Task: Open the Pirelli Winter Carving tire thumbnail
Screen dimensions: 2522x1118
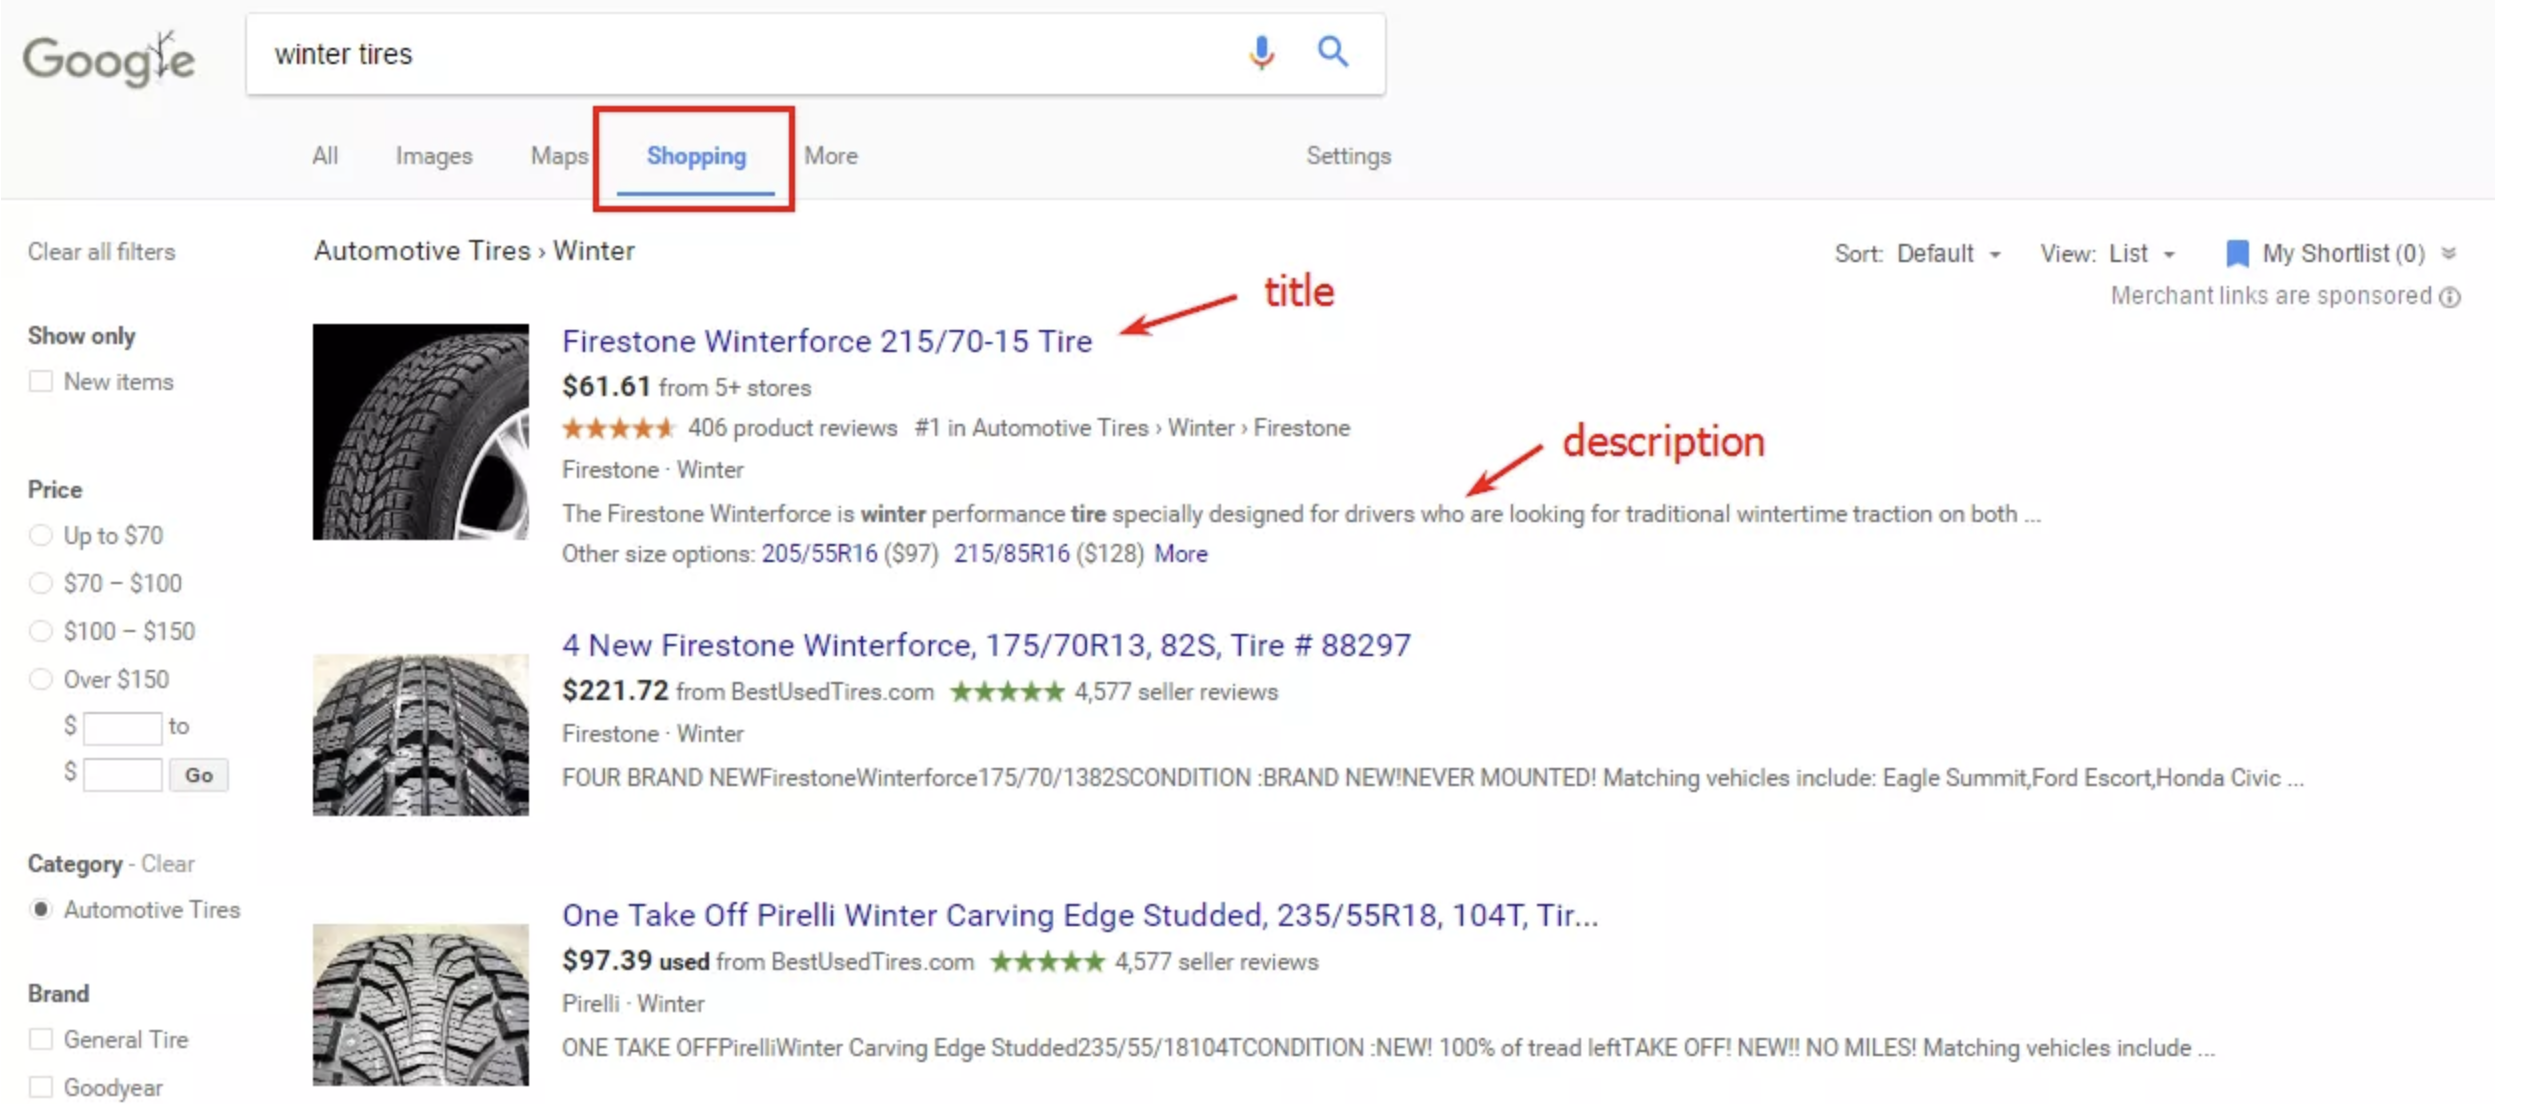Action: 421,1005
